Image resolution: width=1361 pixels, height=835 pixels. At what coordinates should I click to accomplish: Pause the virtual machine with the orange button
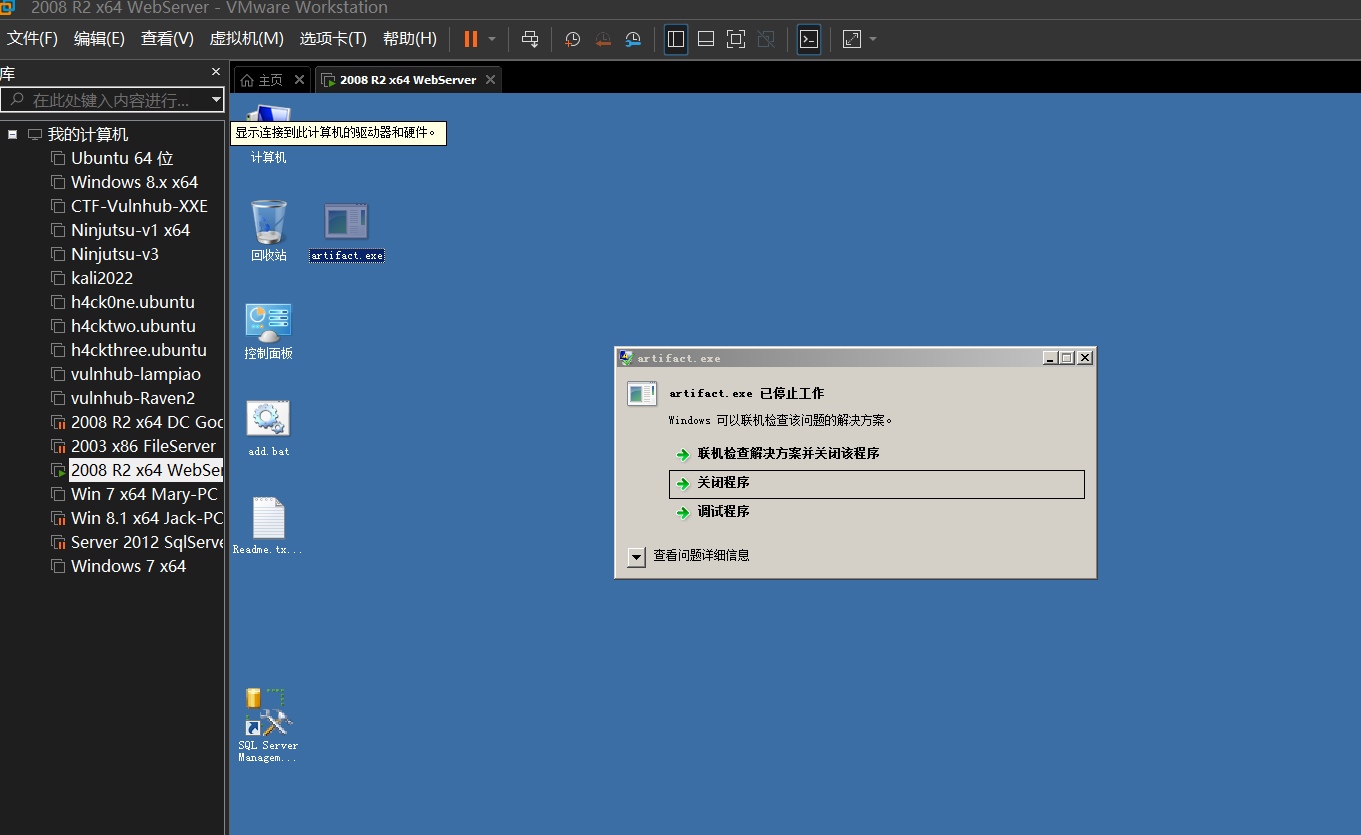click(470, 39)
